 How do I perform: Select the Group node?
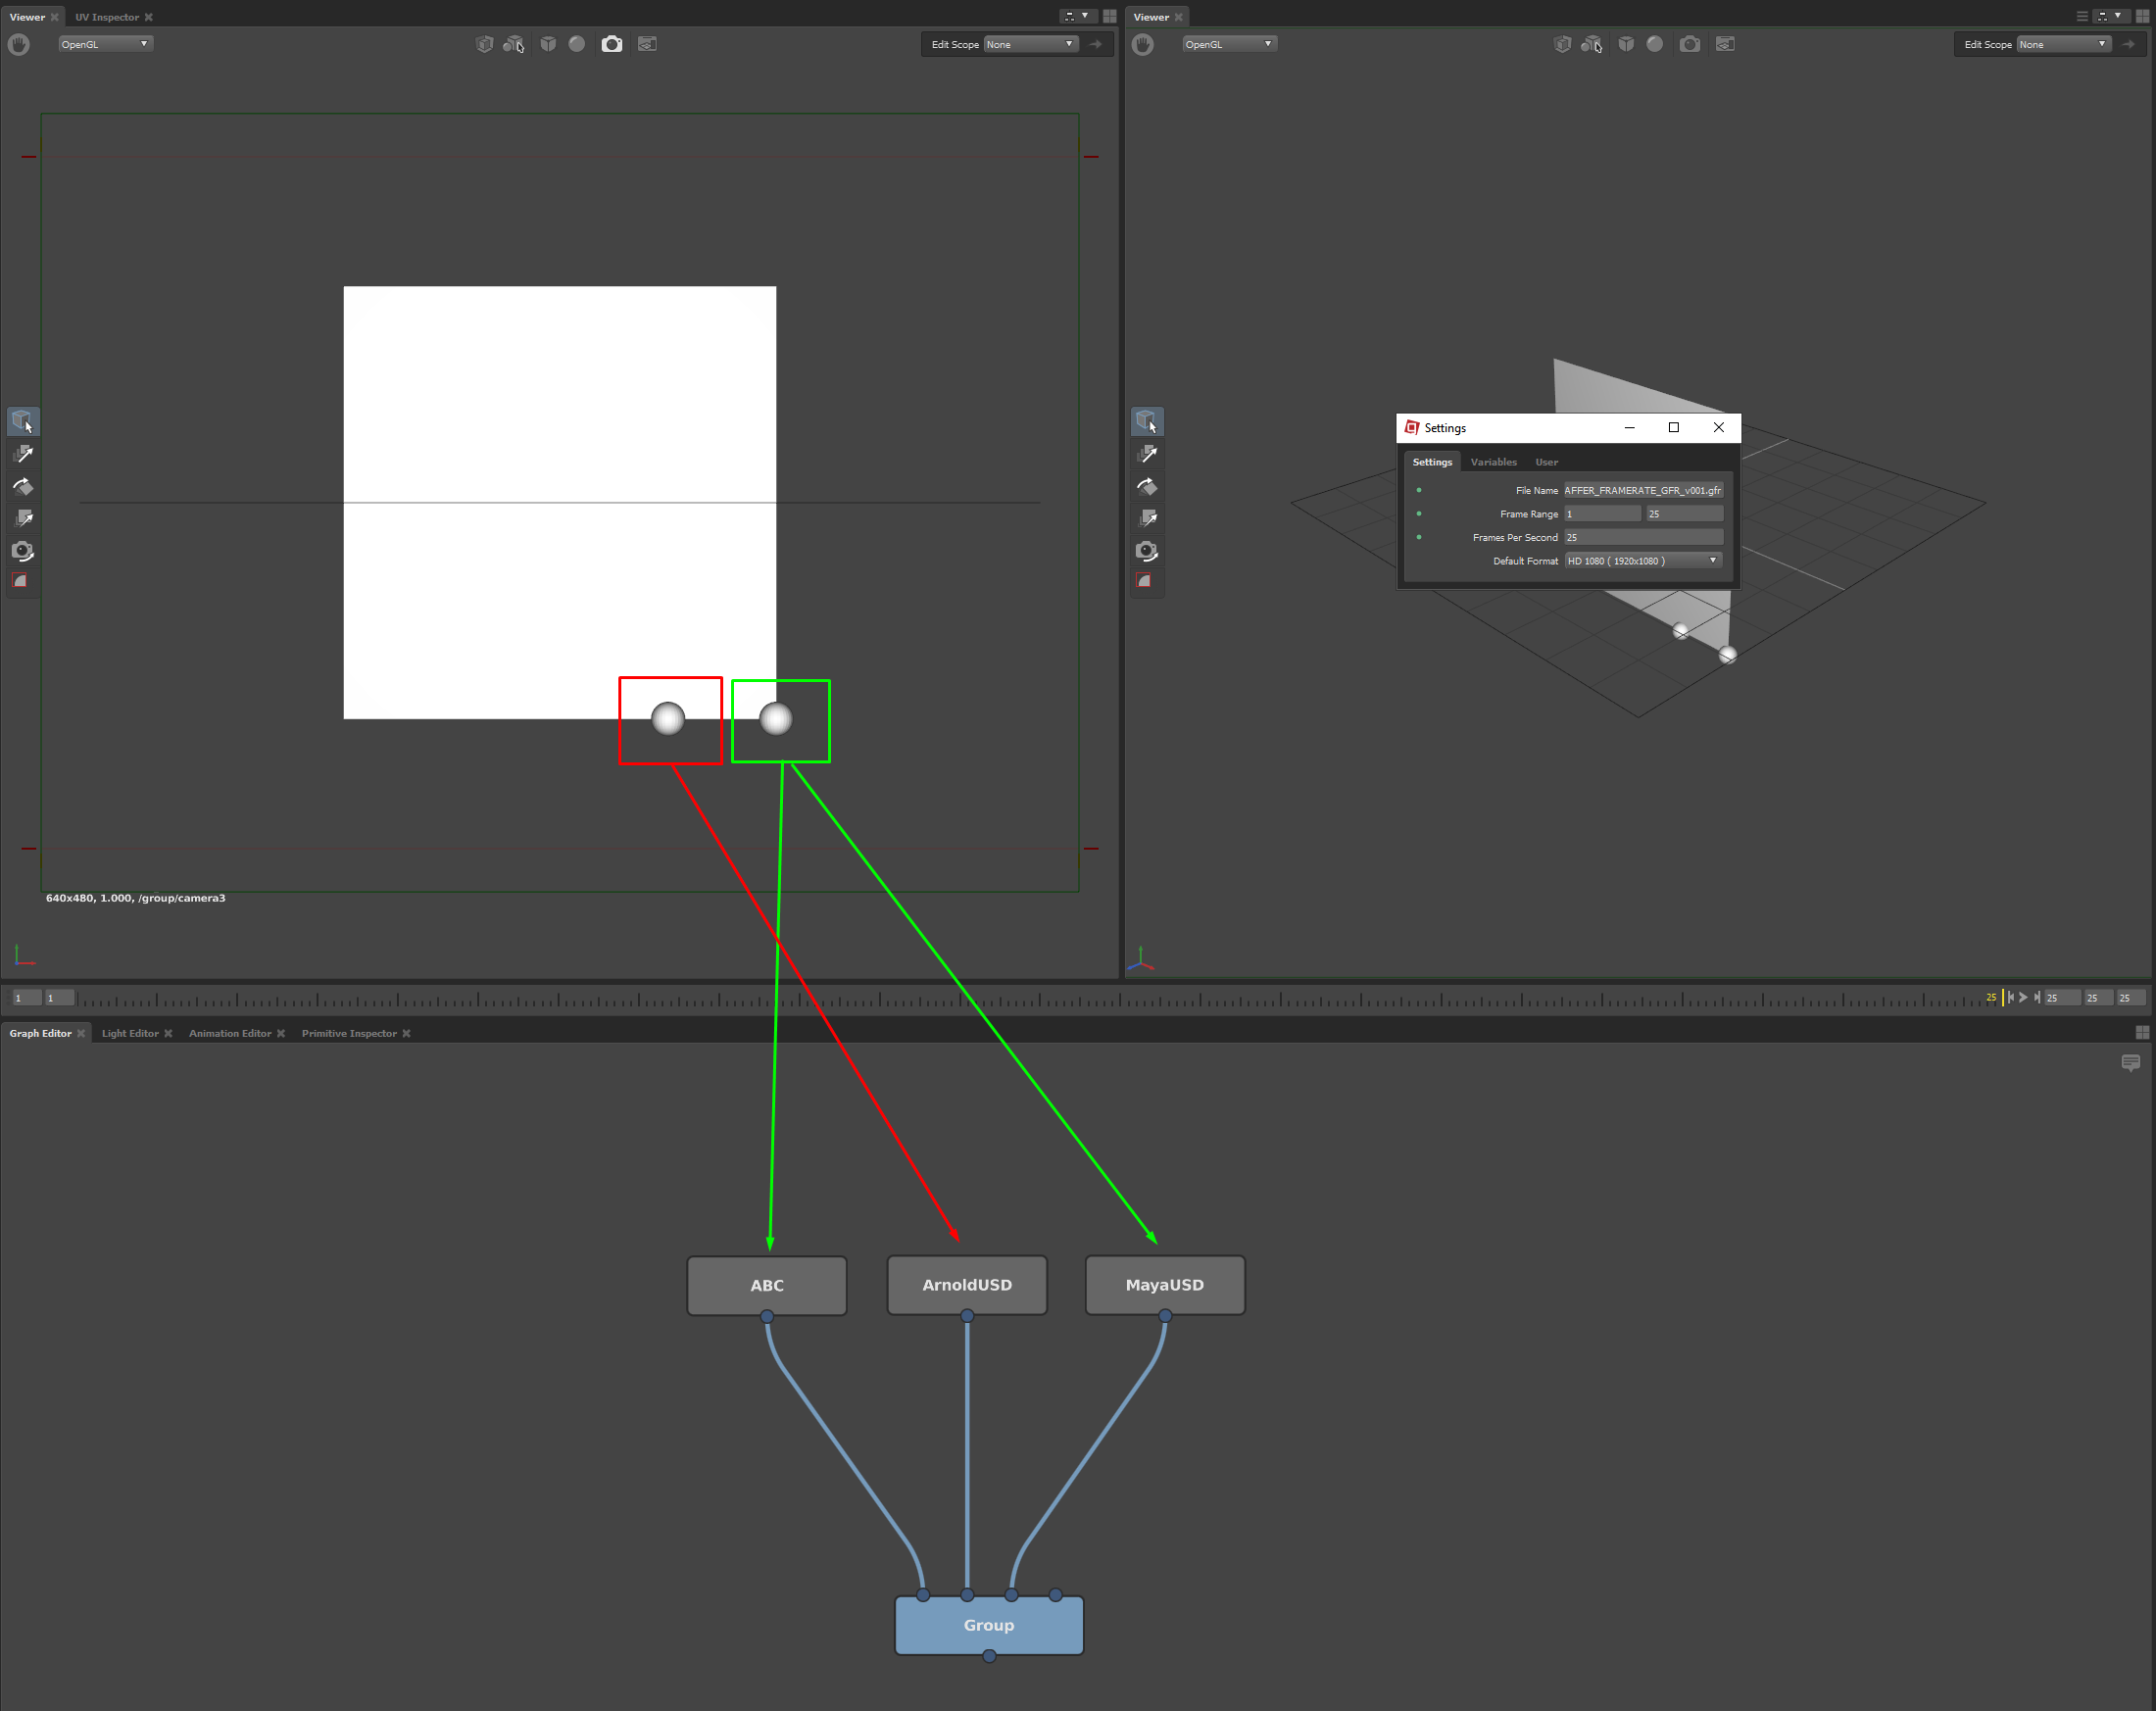[x=988, y=1625]
